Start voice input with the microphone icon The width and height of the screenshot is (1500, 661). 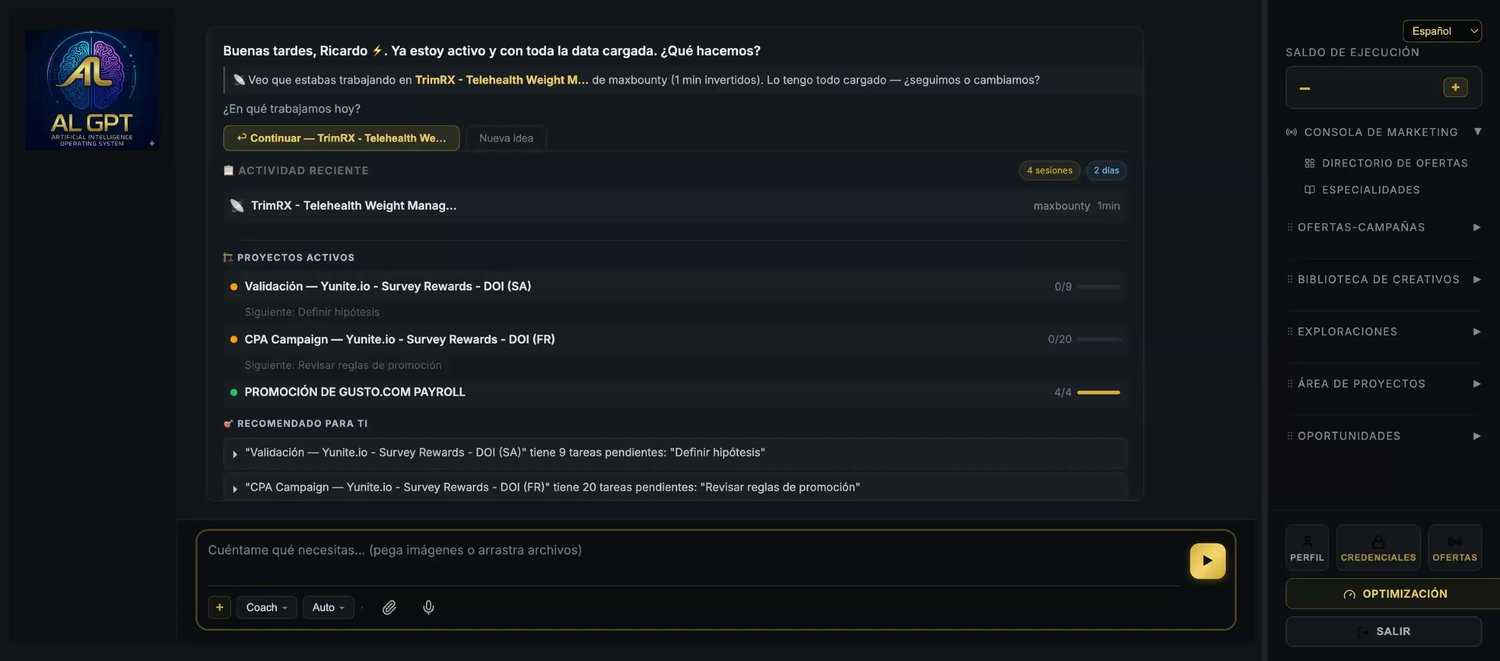[x=428, y=607]
